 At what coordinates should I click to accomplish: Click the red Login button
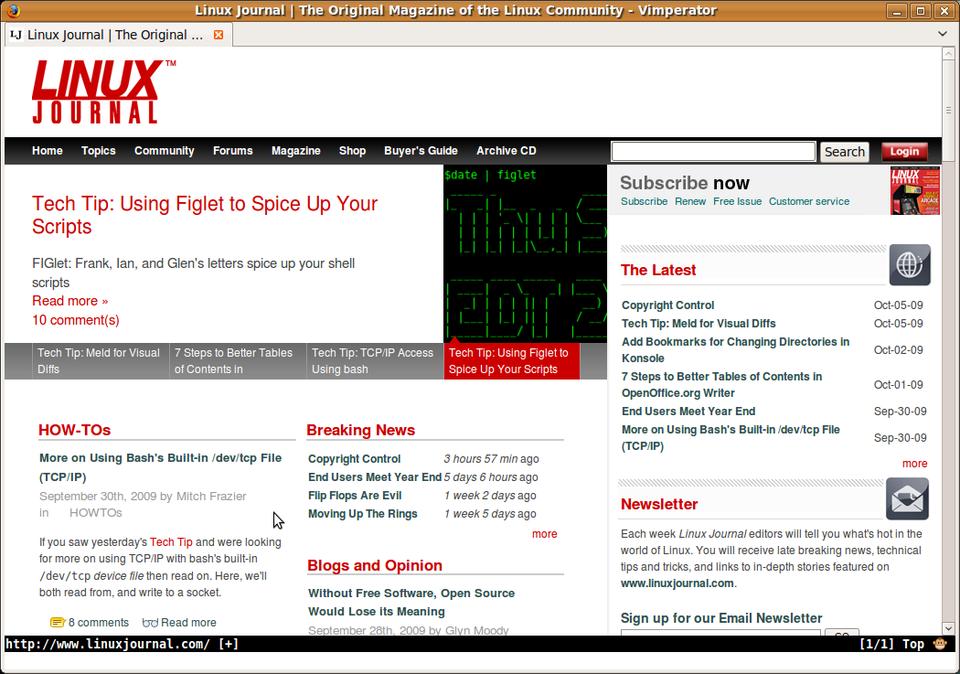coord(904,151)
